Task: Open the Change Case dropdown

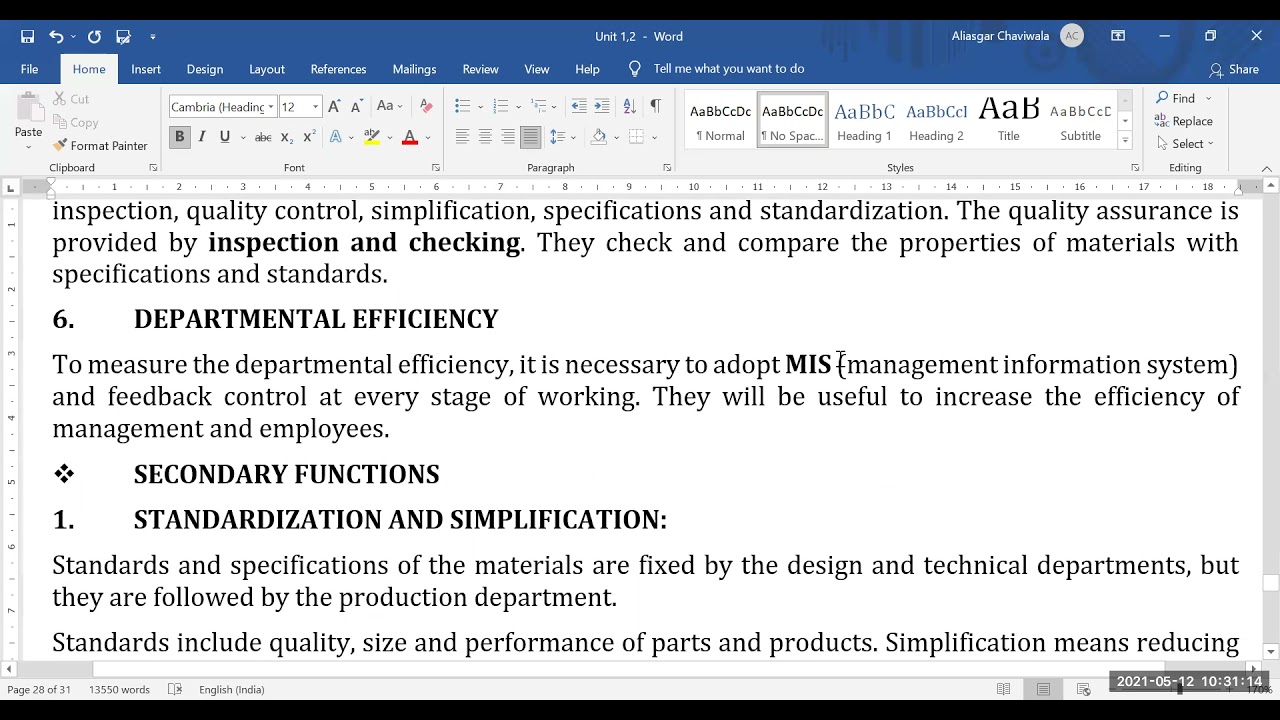Action: click(389, 107)
